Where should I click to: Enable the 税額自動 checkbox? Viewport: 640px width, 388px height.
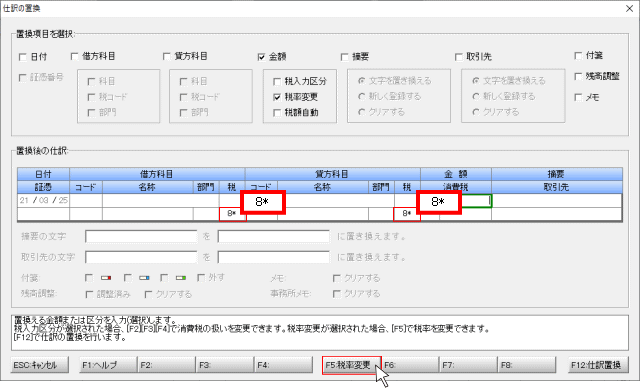tap(277, 113)
